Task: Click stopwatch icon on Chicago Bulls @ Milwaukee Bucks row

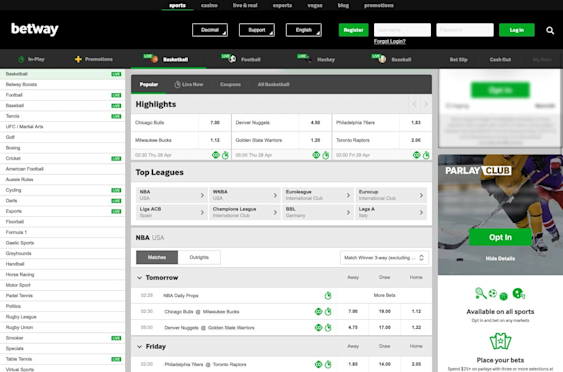Action: [328, 312]
